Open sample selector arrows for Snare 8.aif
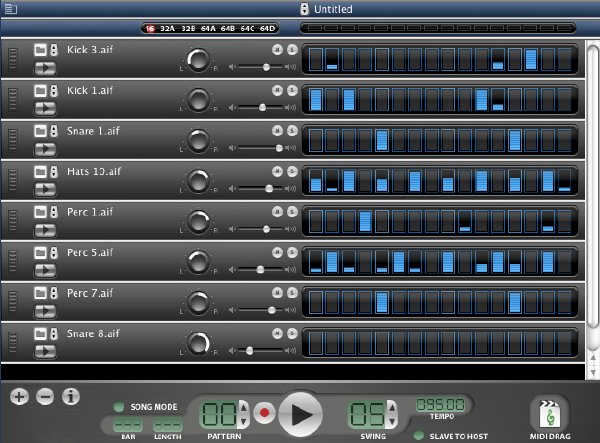The image size is (600, 443). [x=54, y=334]
